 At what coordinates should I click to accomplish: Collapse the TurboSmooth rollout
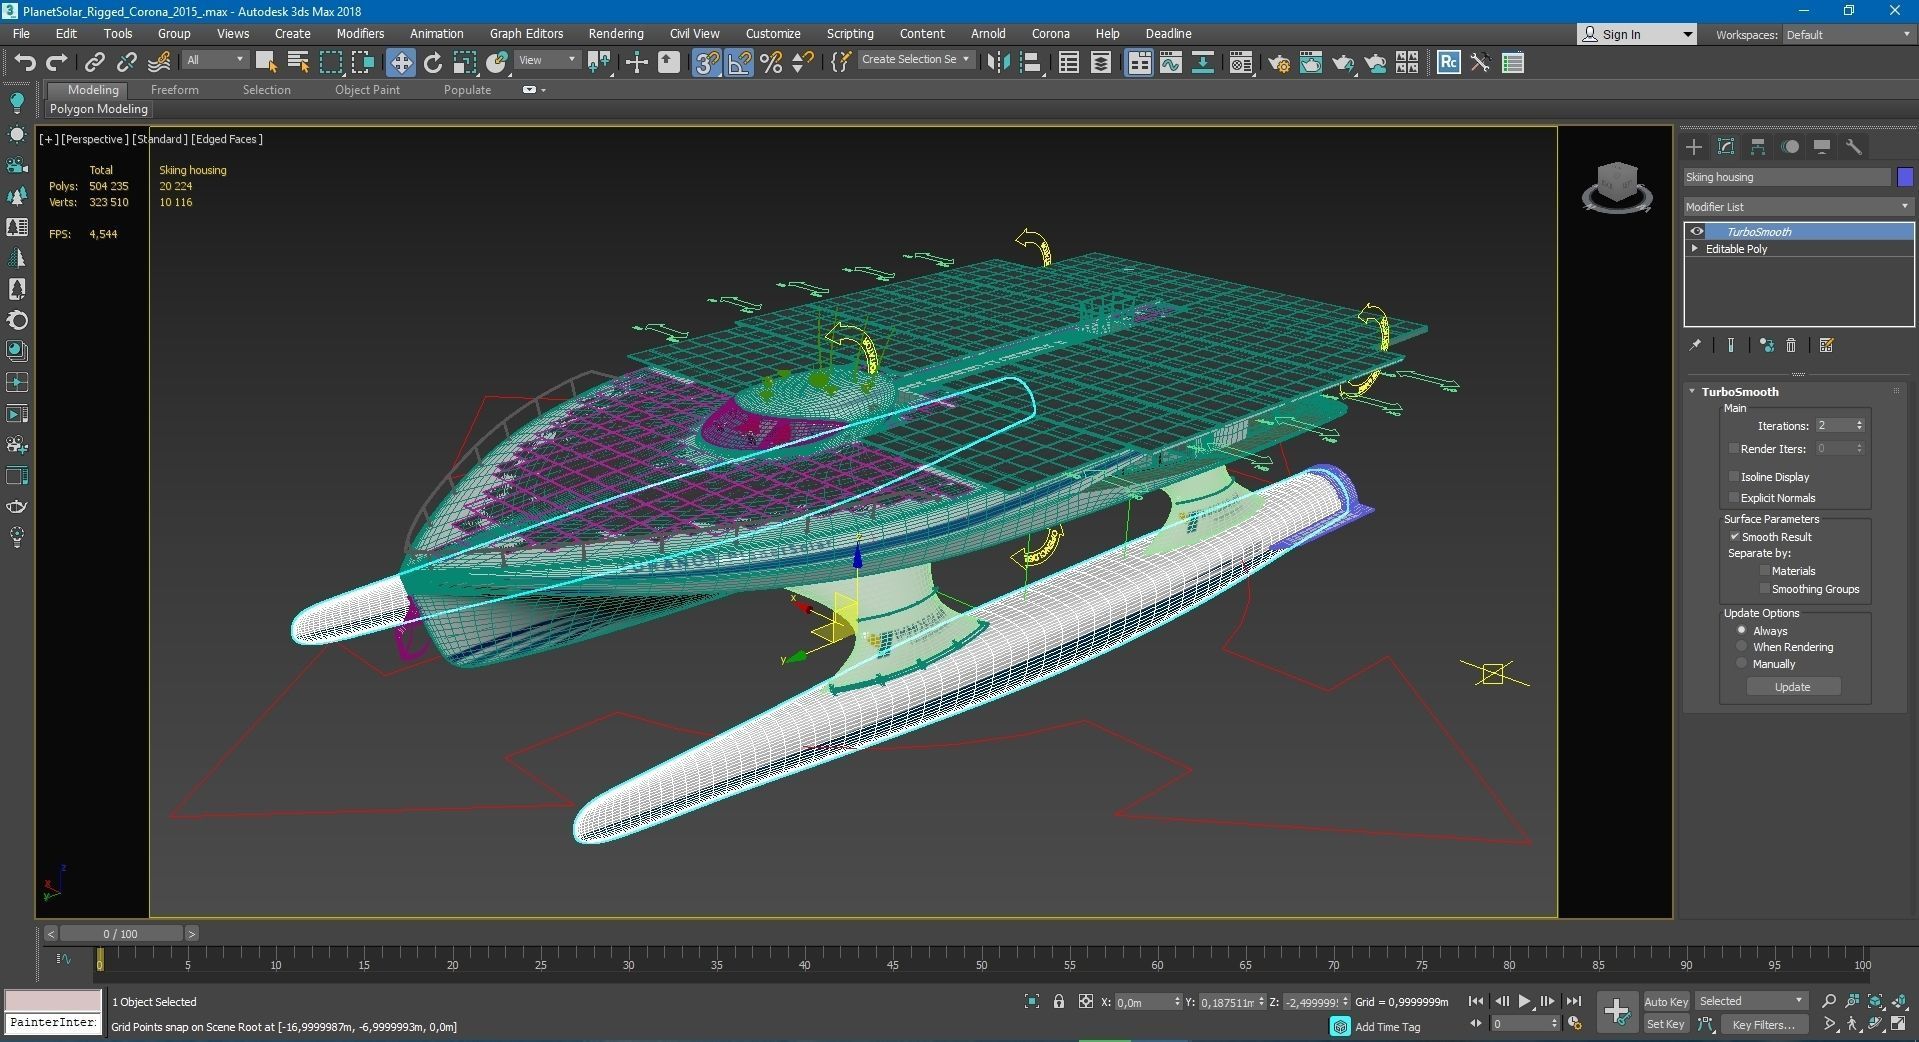[x=1692, y=392]
